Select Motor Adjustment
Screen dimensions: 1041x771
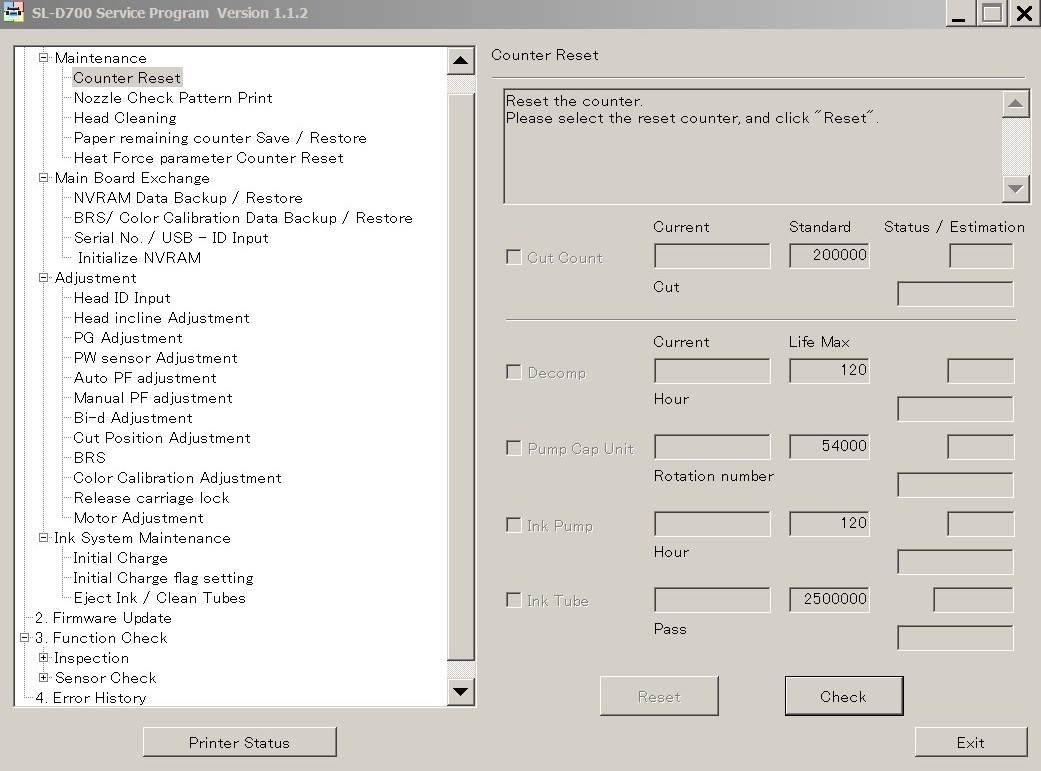point(139,517)
